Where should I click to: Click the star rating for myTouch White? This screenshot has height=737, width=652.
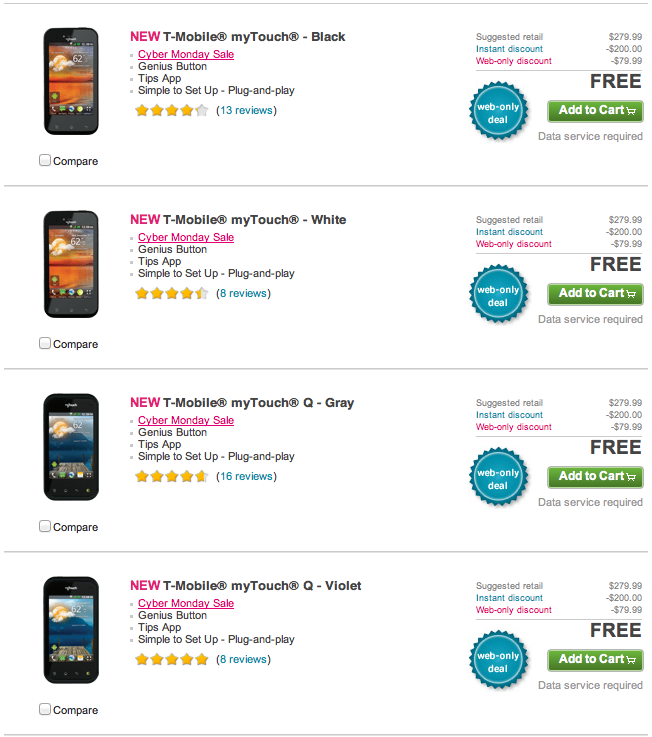(172, 294)
